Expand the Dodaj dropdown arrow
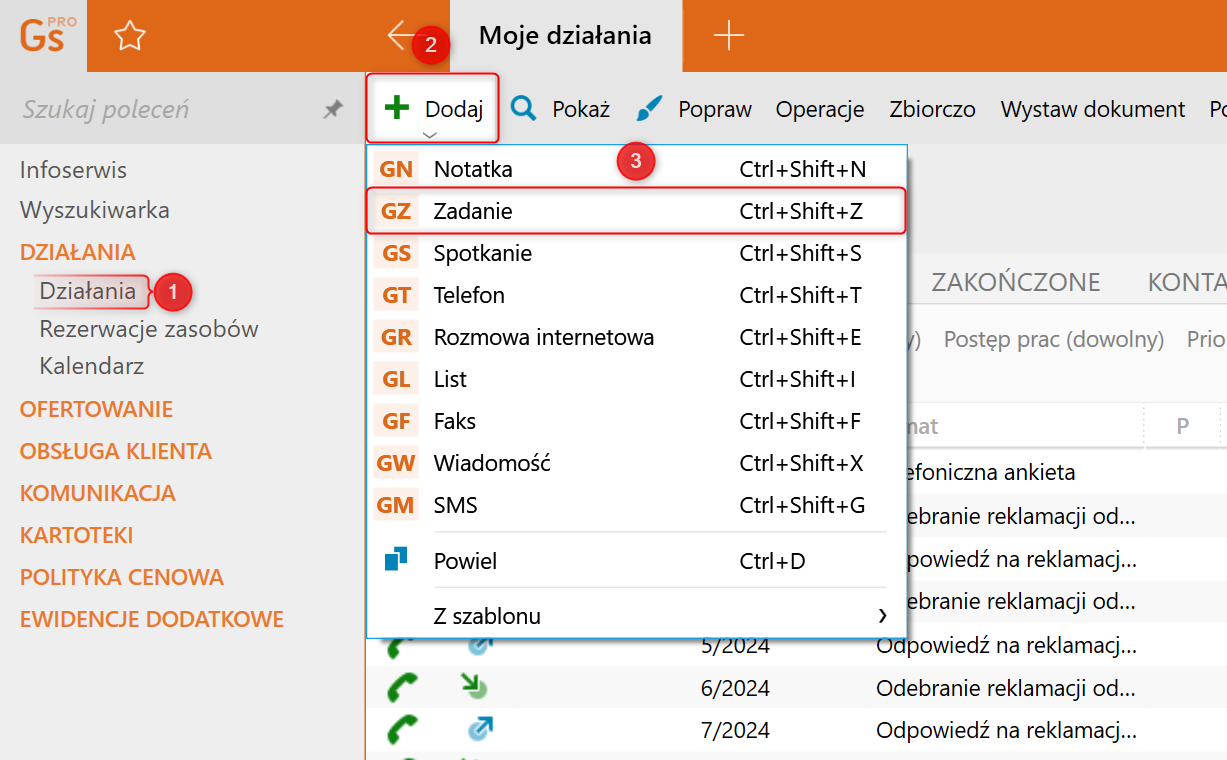The image size is (1227, 760). pos(430,134)
